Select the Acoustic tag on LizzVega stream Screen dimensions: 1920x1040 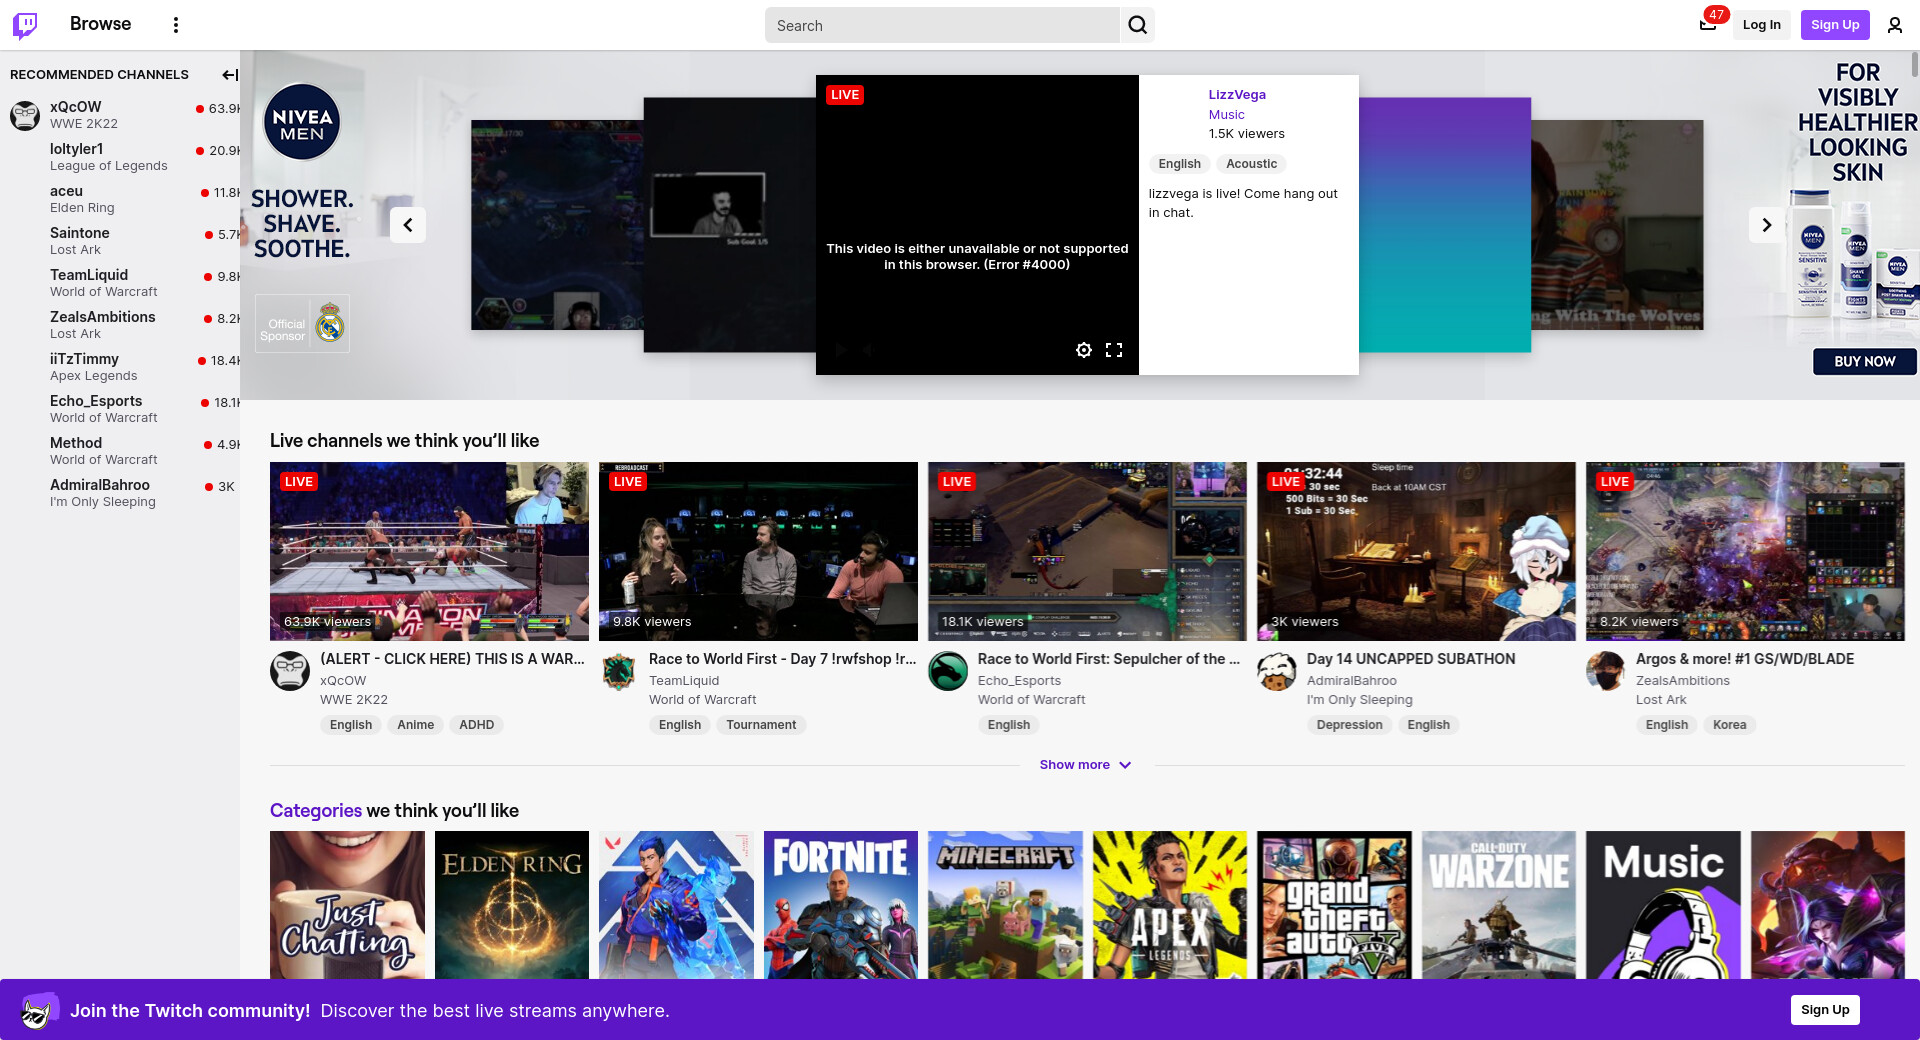click(1251, 164)
